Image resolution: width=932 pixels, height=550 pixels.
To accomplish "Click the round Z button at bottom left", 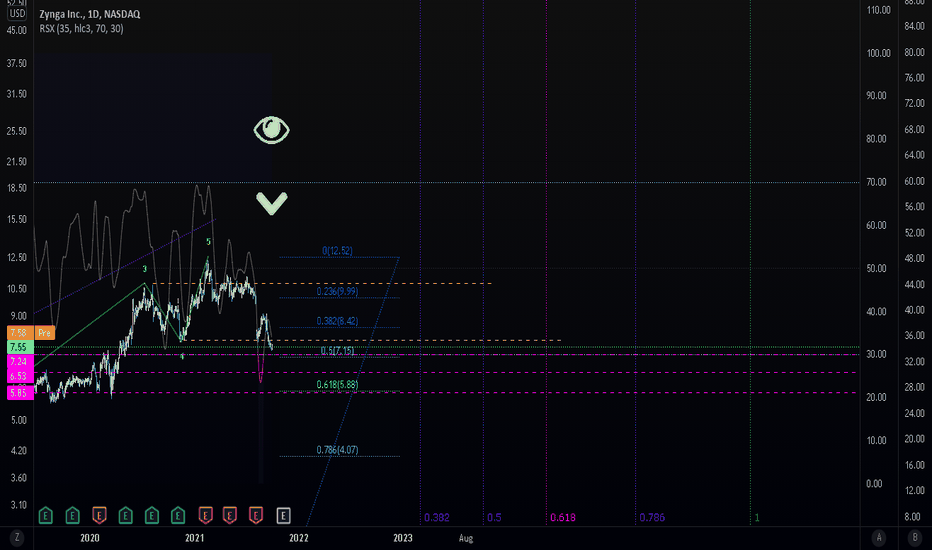I will [x=17, y=538].
